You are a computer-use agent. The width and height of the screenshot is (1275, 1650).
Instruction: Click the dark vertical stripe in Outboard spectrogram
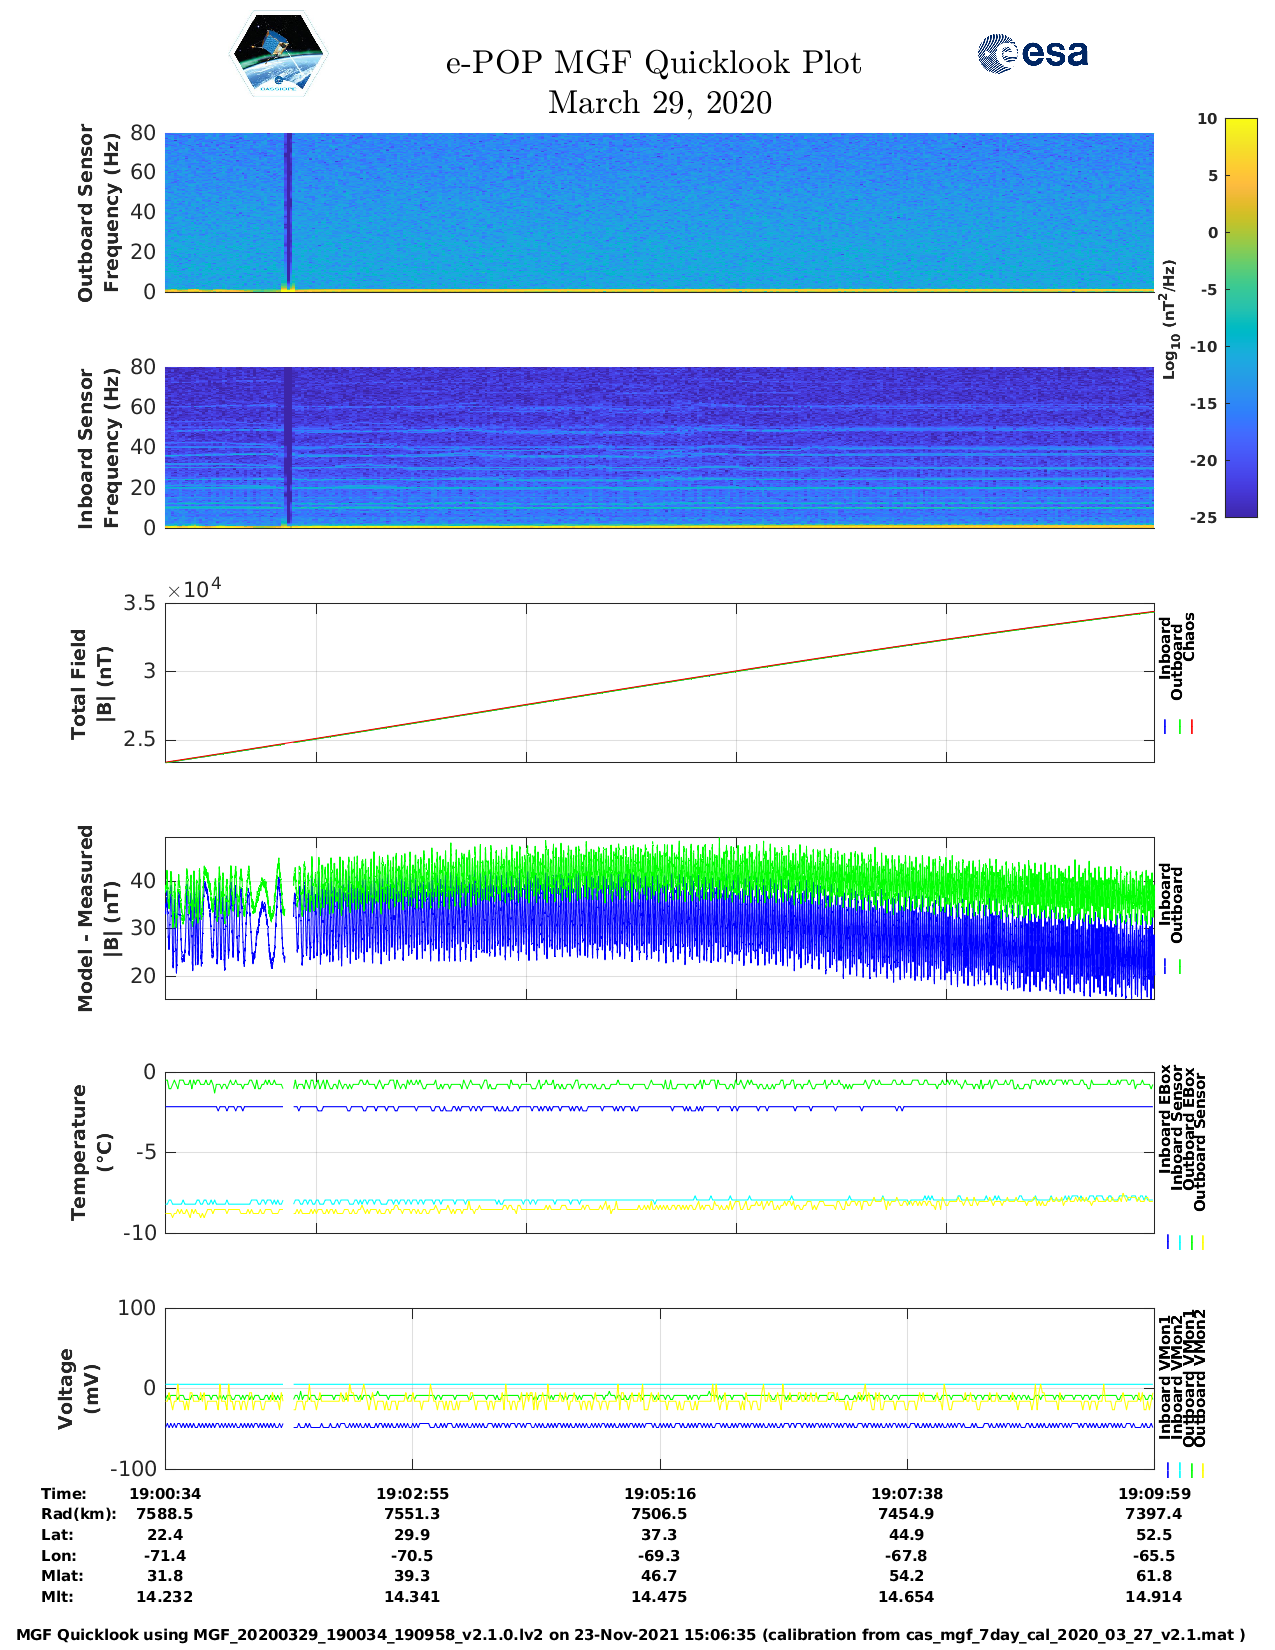[288, 210]
